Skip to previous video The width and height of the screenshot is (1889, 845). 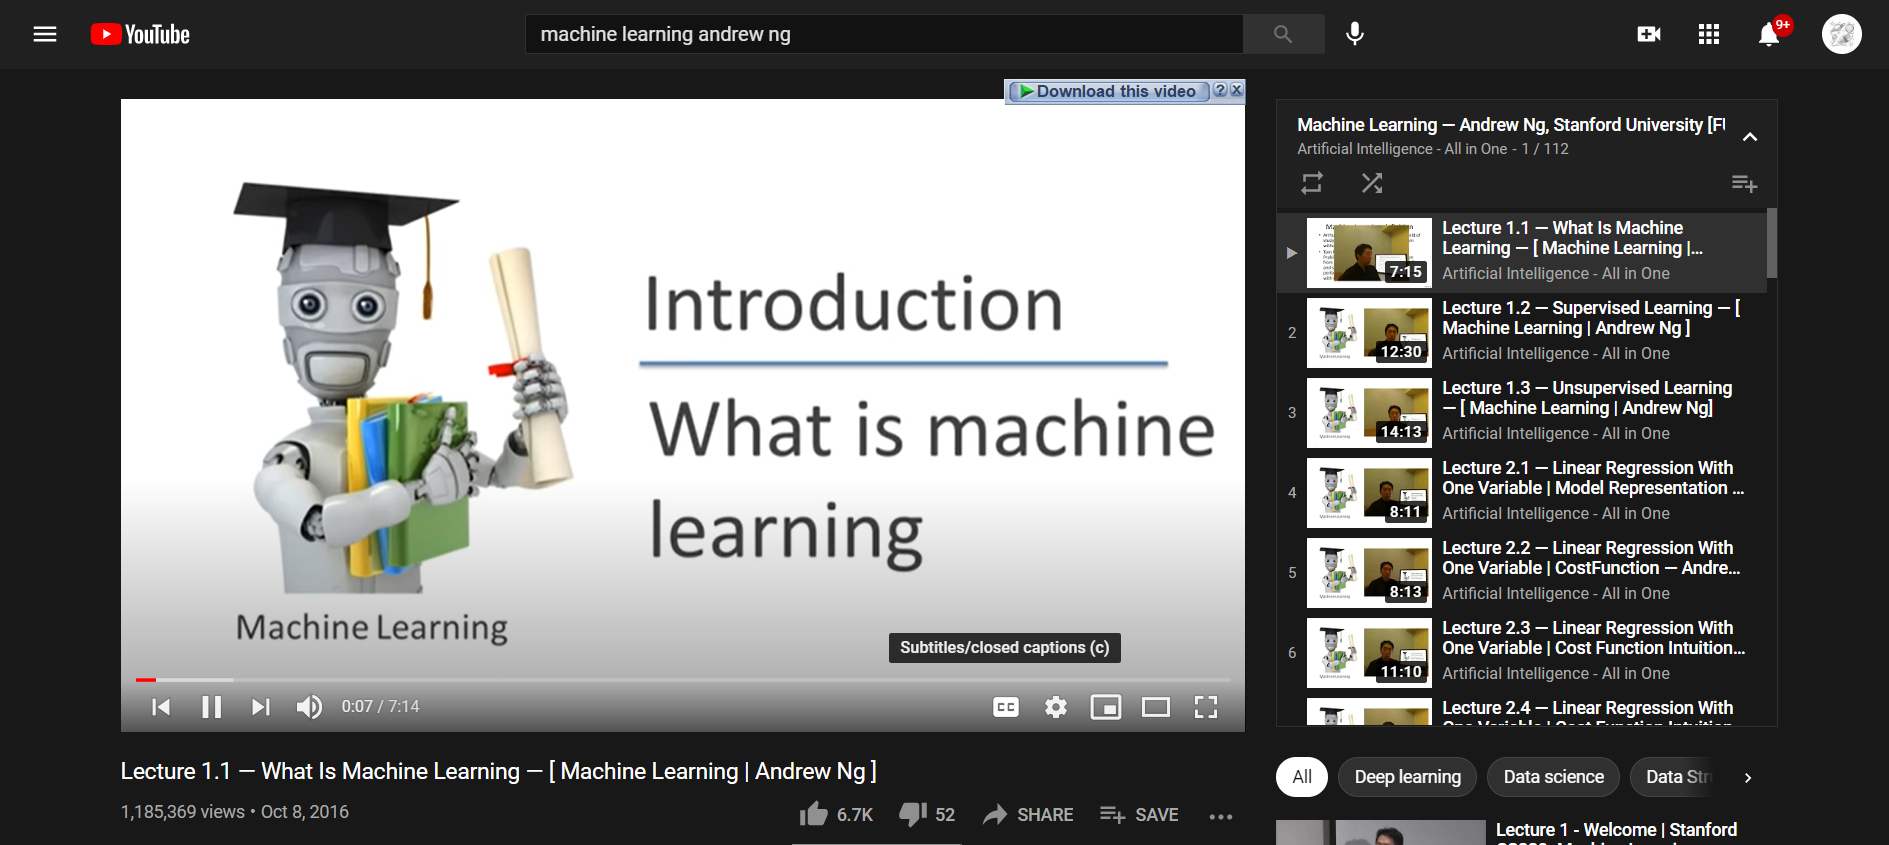(x=161, y=707)
